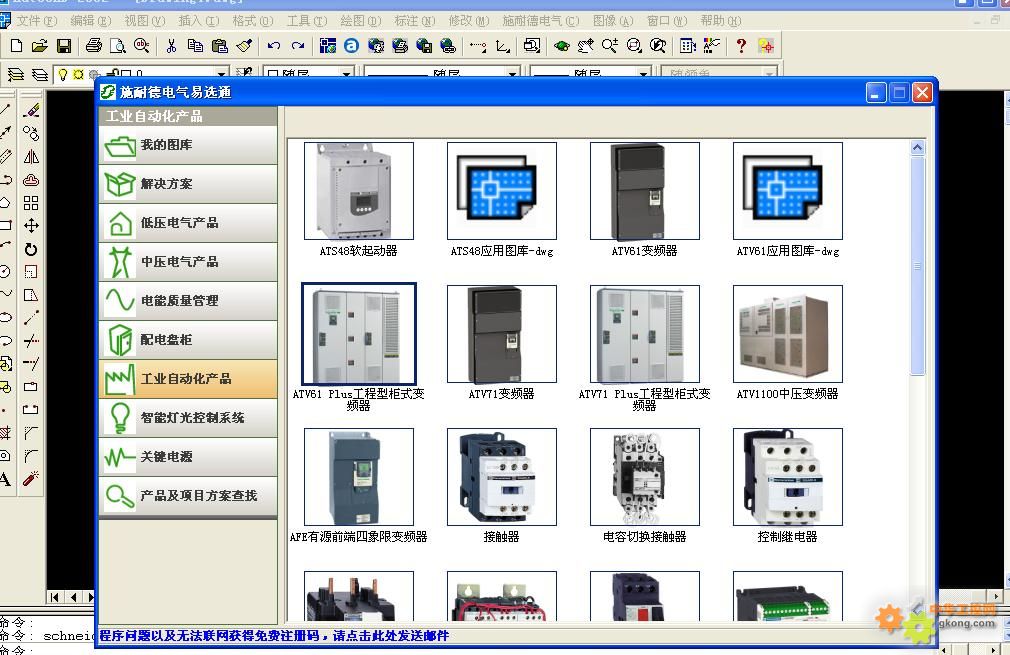Open the 帮助(H) menu
Image resolution: width=1010 pixels, height=655 pixels.
(x=721, y=21)
